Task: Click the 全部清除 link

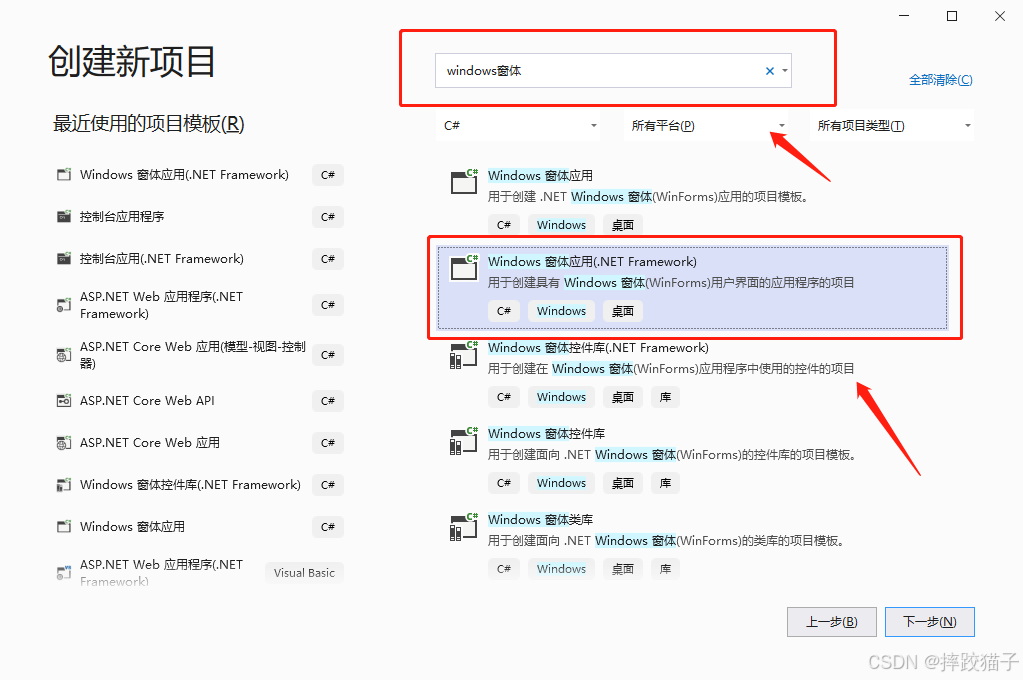Action: point(940,80)
